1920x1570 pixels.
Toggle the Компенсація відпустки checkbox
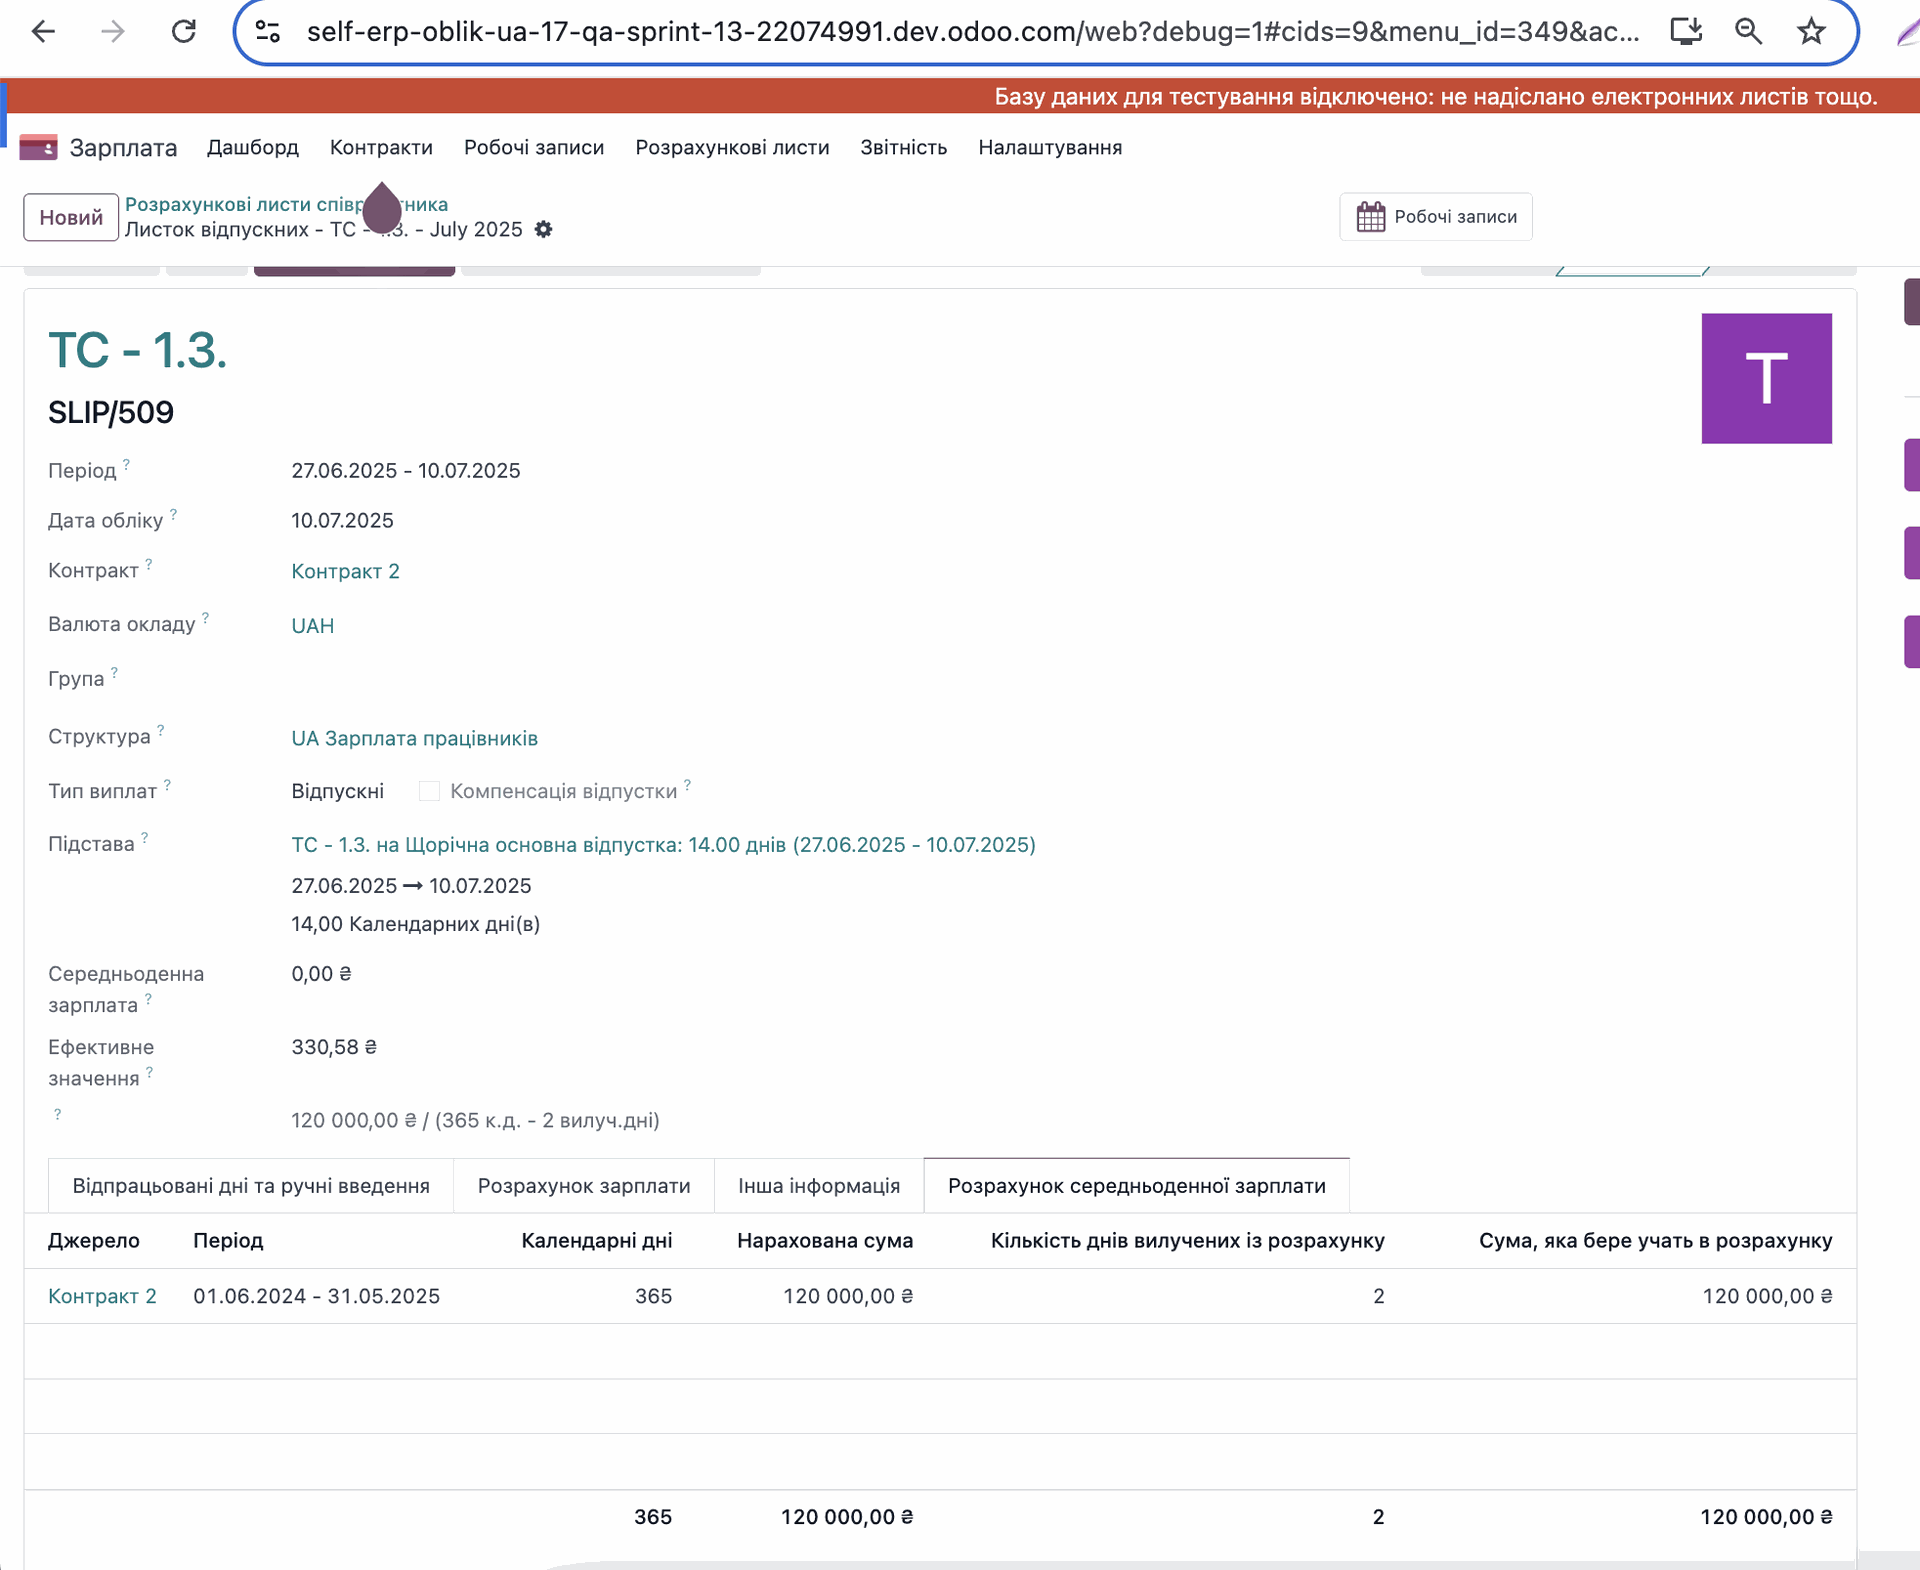pos(429,791)
